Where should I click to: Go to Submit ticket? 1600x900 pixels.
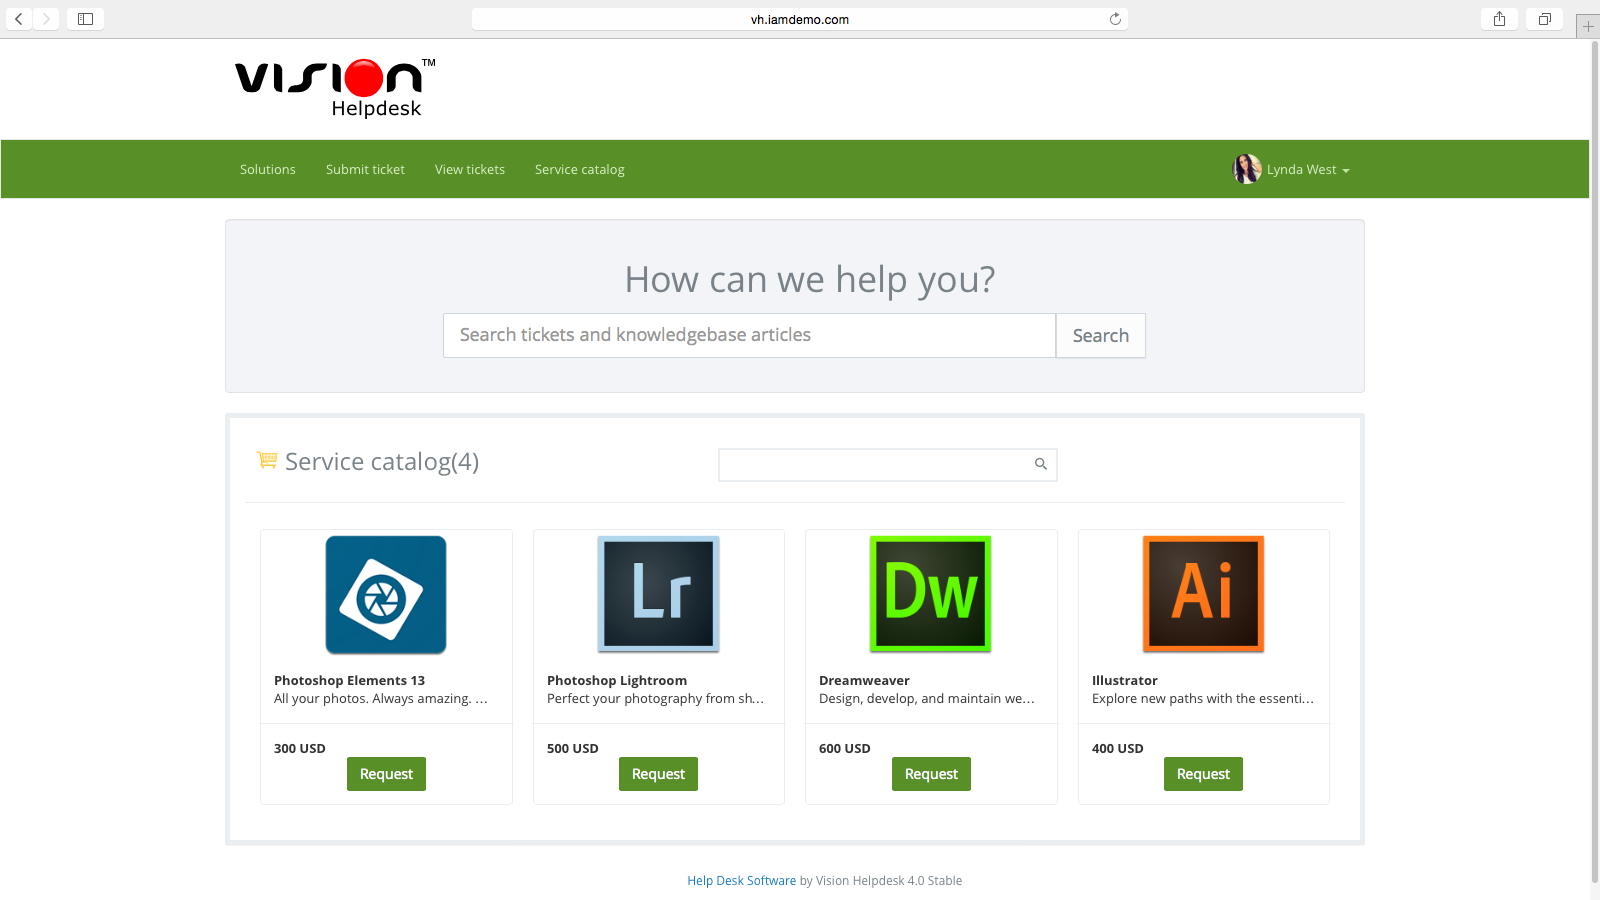tap(365, 169)
